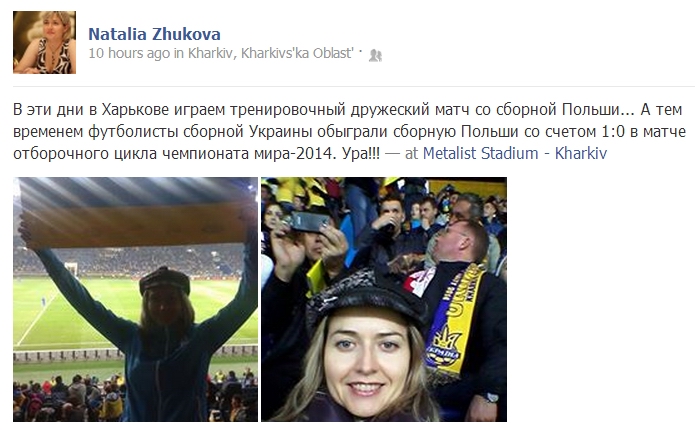The width and height of the screenshot is (695, 430).
Task: Click the raised smartphone in the right photo
Action: coord(308,221)
